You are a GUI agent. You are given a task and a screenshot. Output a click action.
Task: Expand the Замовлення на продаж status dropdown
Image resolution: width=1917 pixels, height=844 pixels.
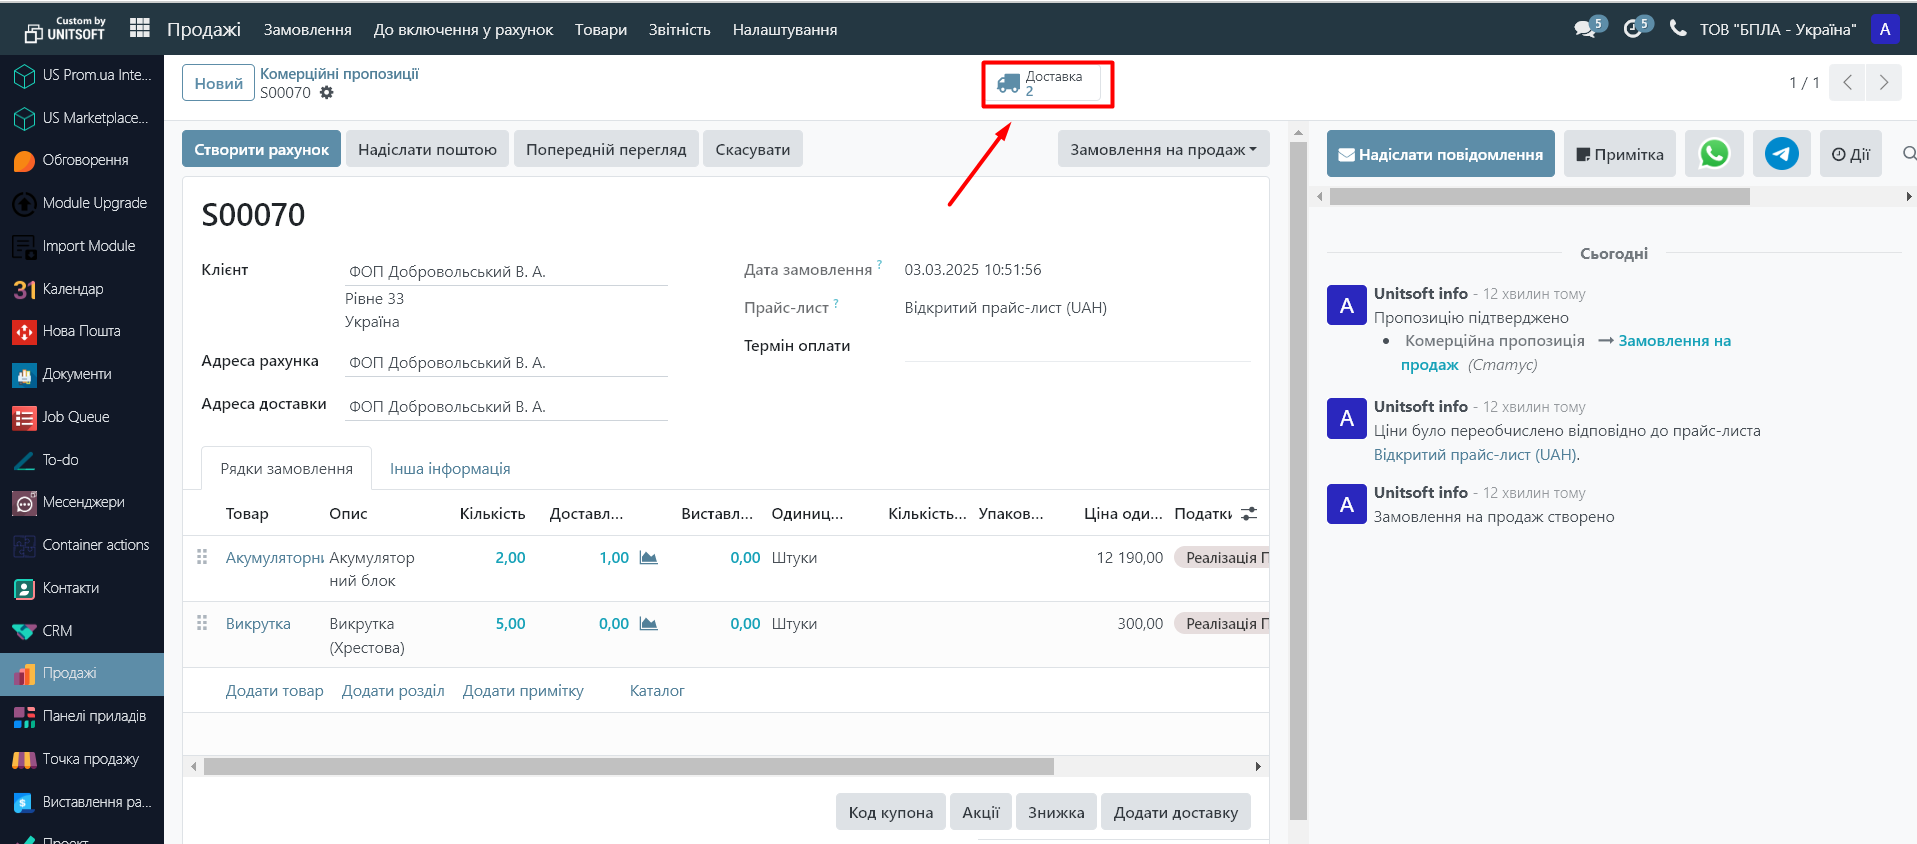[1163, 150]
